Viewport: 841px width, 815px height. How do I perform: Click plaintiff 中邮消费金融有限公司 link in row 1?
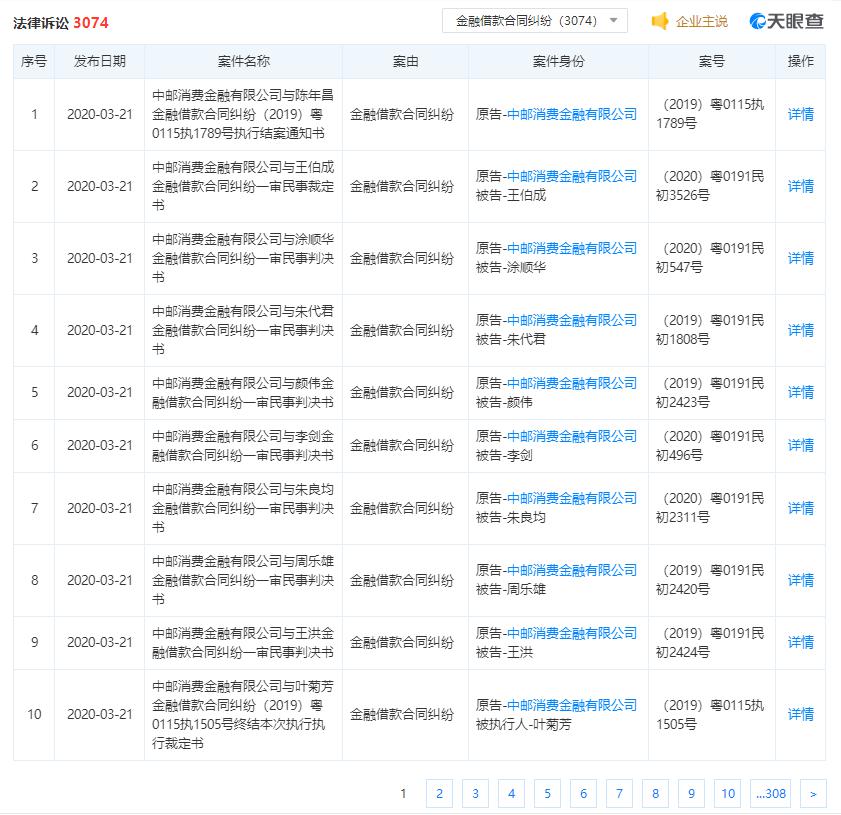[x=572, y=114]
